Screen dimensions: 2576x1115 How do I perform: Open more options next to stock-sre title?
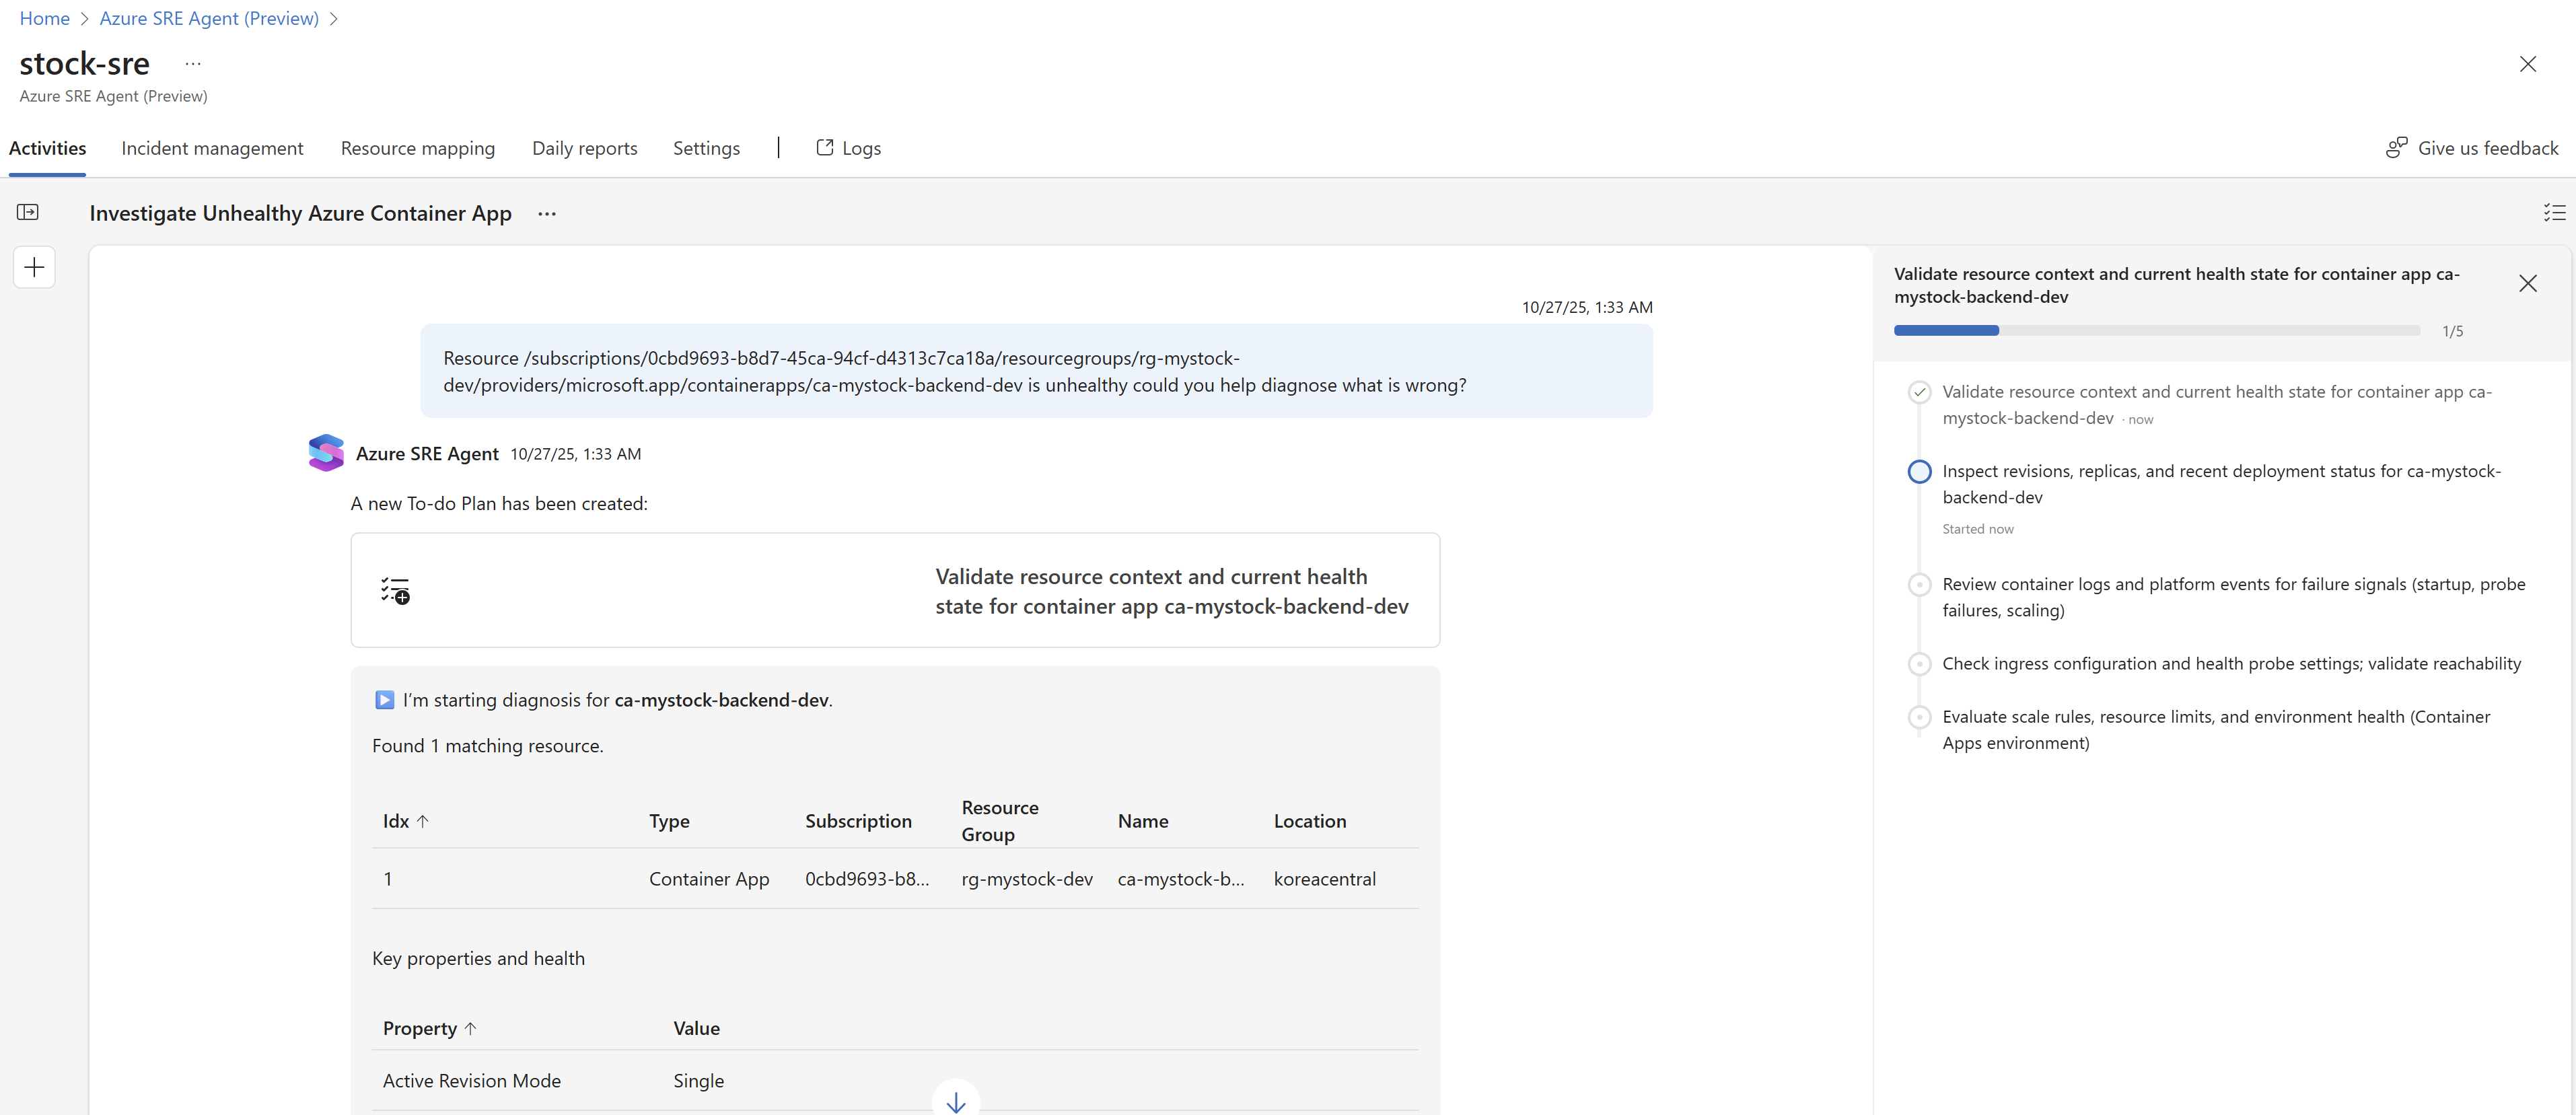point(193,64)
